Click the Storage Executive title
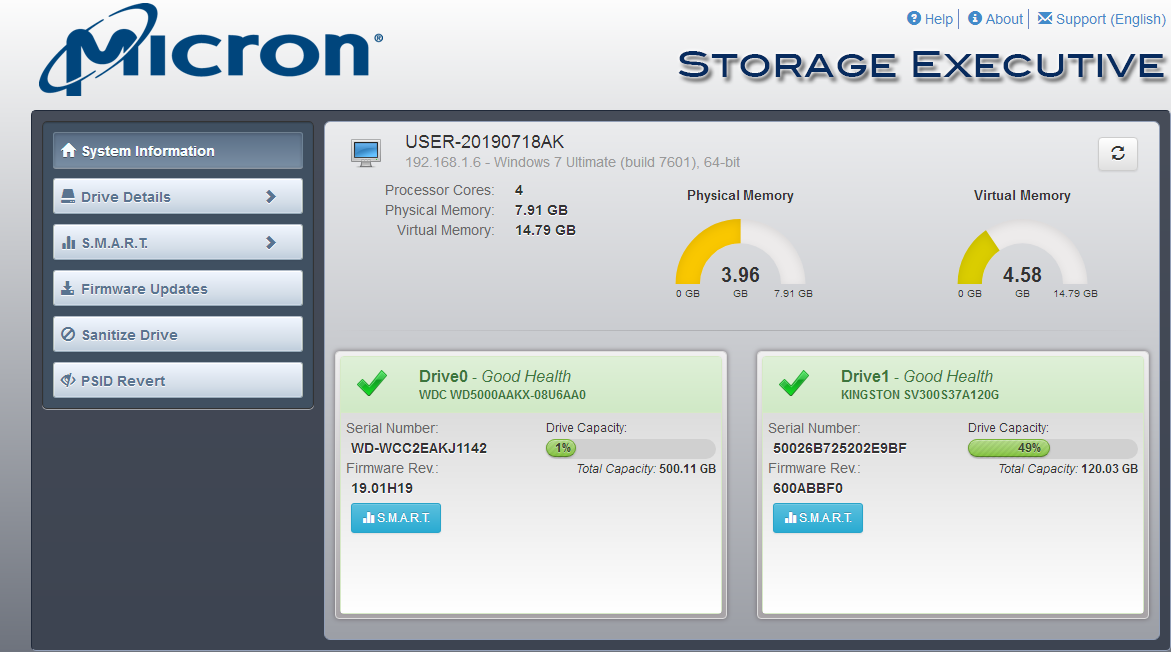The image size is (1171, 652). point(922,65)
